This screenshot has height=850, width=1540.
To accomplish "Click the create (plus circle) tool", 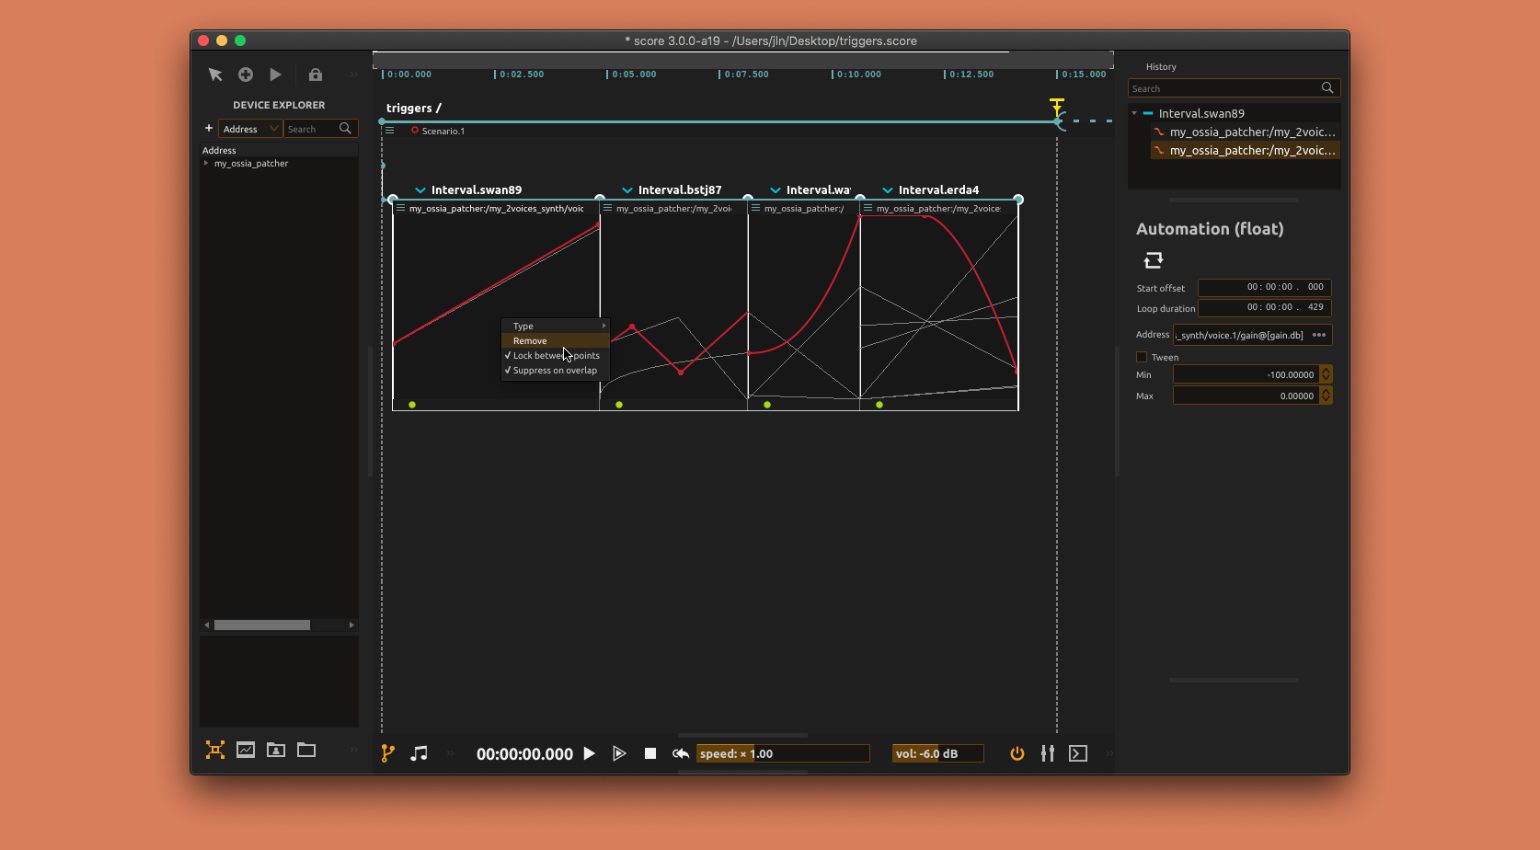I will click(245, 75).
